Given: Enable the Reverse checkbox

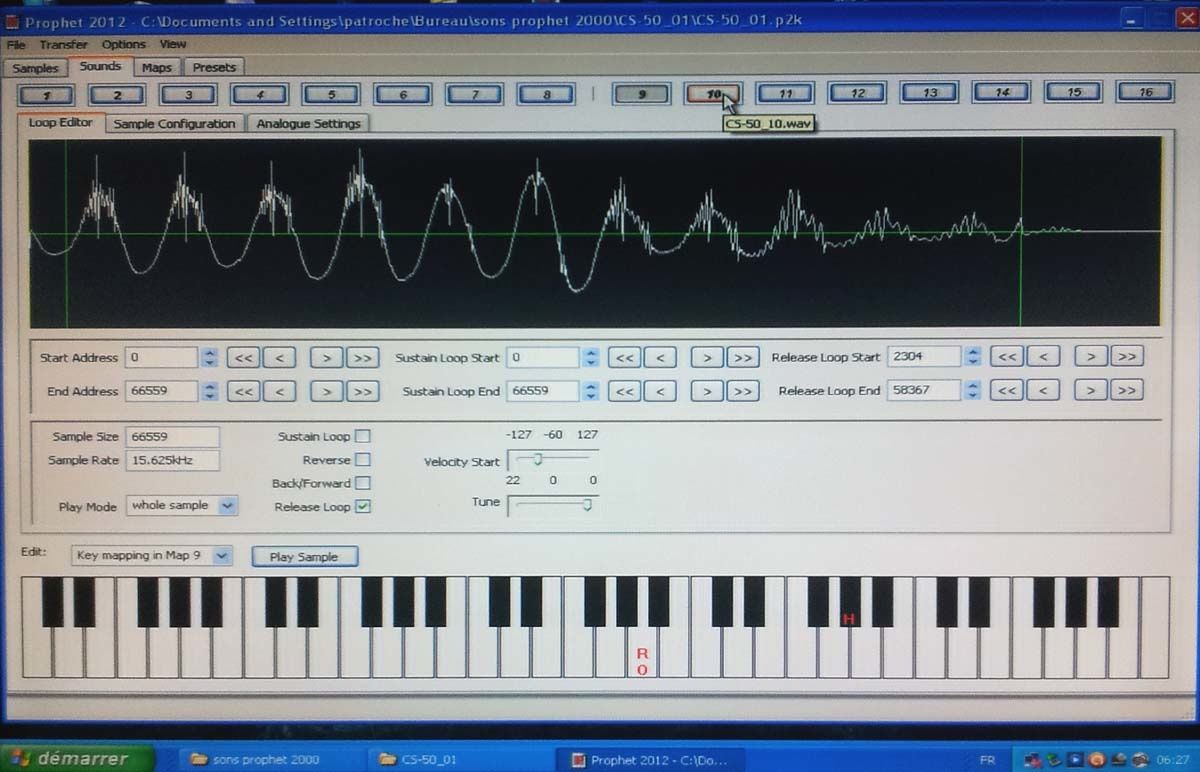Looking at the screenshot, I should coord(363,460).
